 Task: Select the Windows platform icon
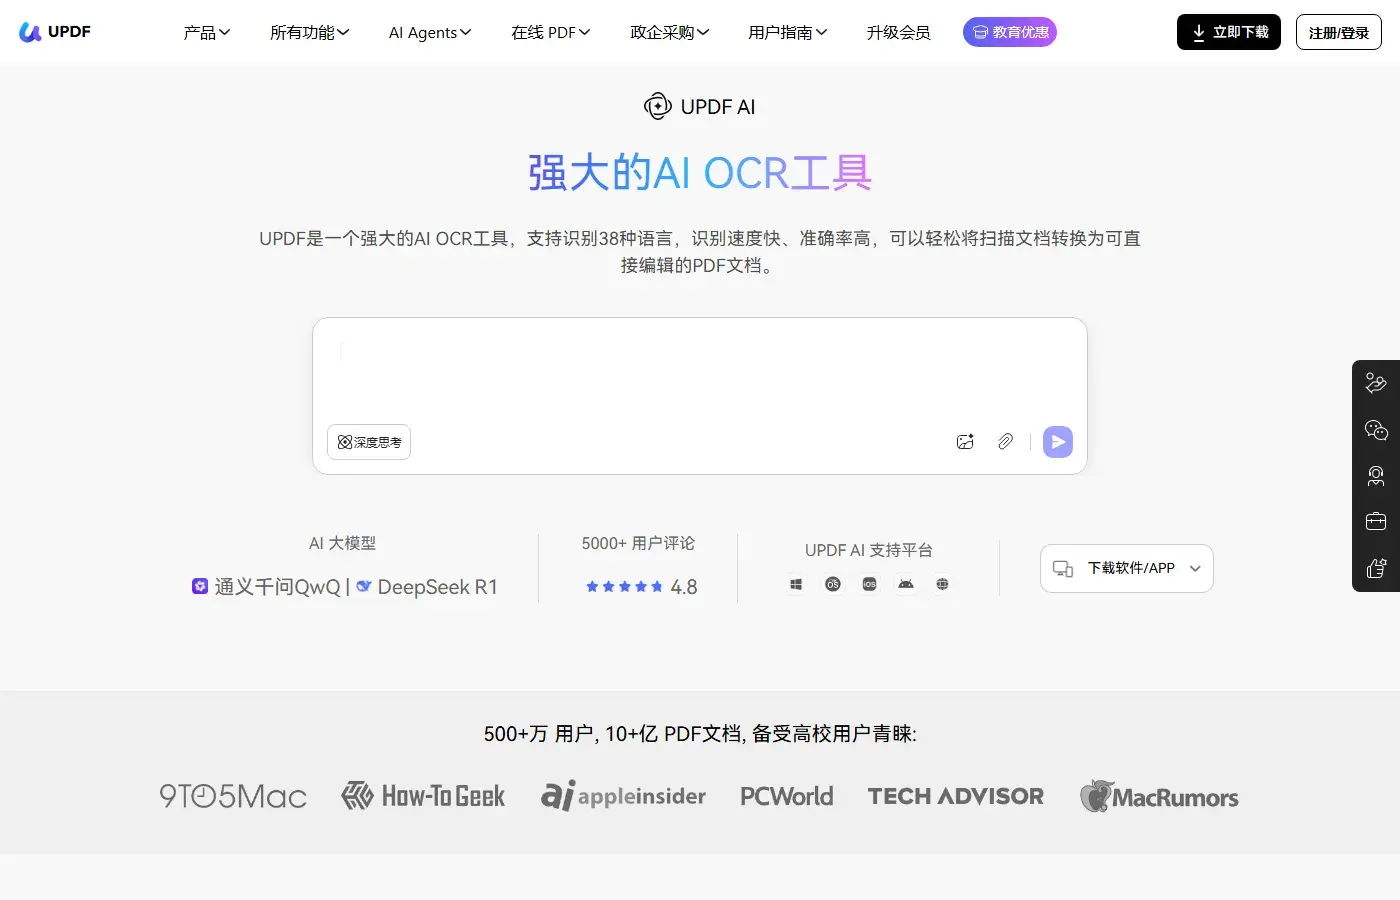(x=796, y=584)
